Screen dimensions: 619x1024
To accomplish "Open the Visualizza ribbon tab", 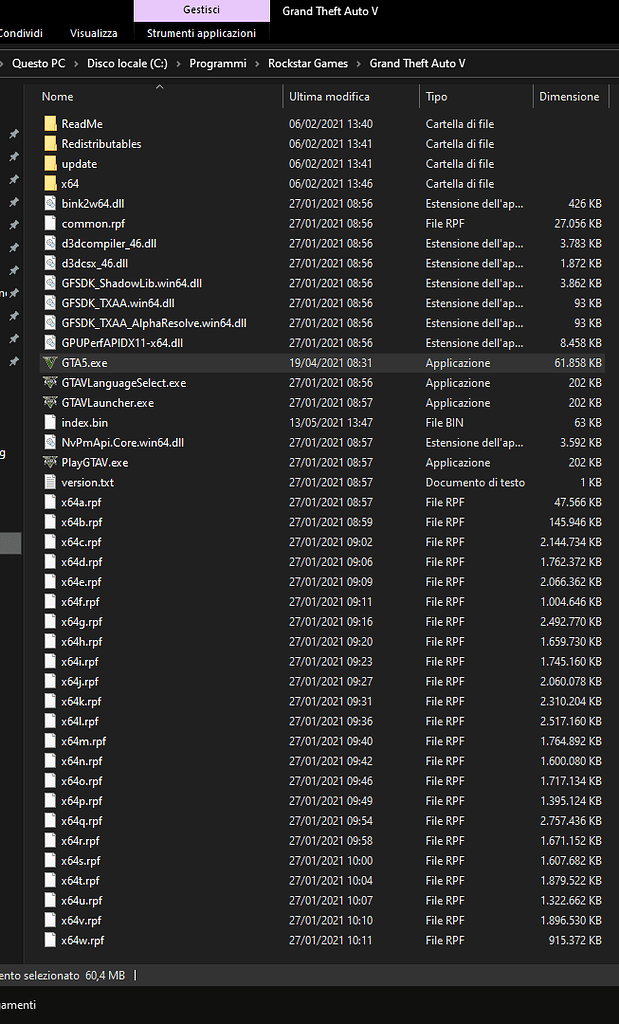I will tap(93, 33).
